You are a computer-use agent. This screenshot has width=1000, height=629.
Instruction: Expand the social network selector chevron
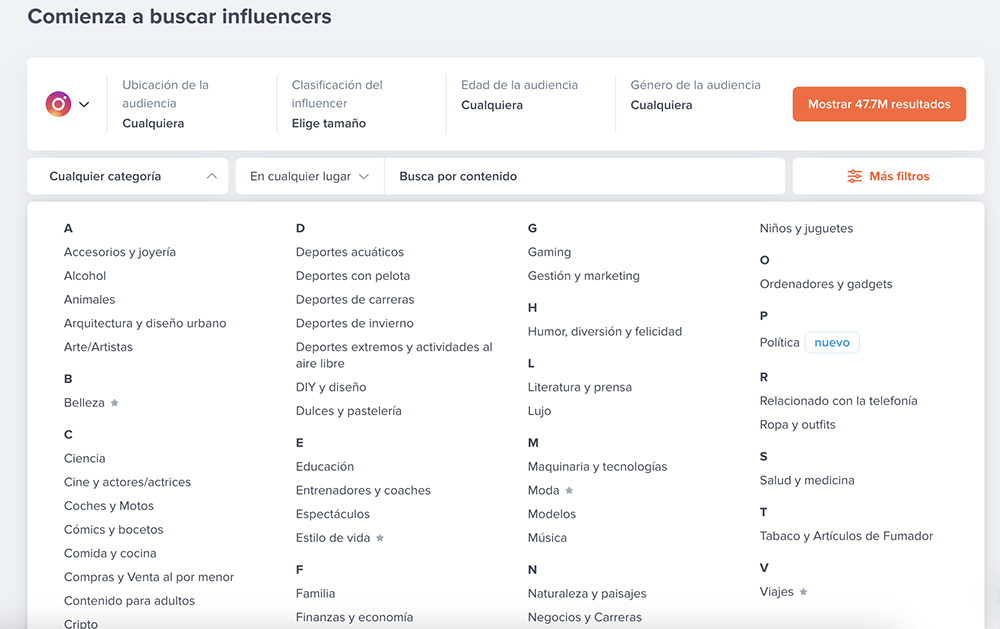click(x=84, y=104)
